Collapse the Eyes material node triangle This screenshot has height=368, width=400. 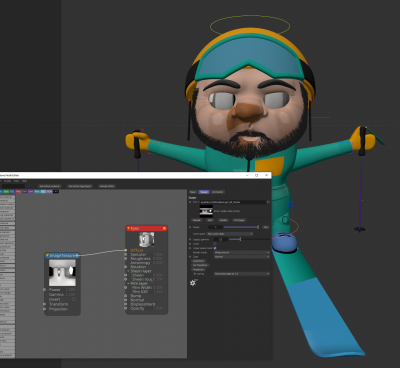[x=128, y=228]
